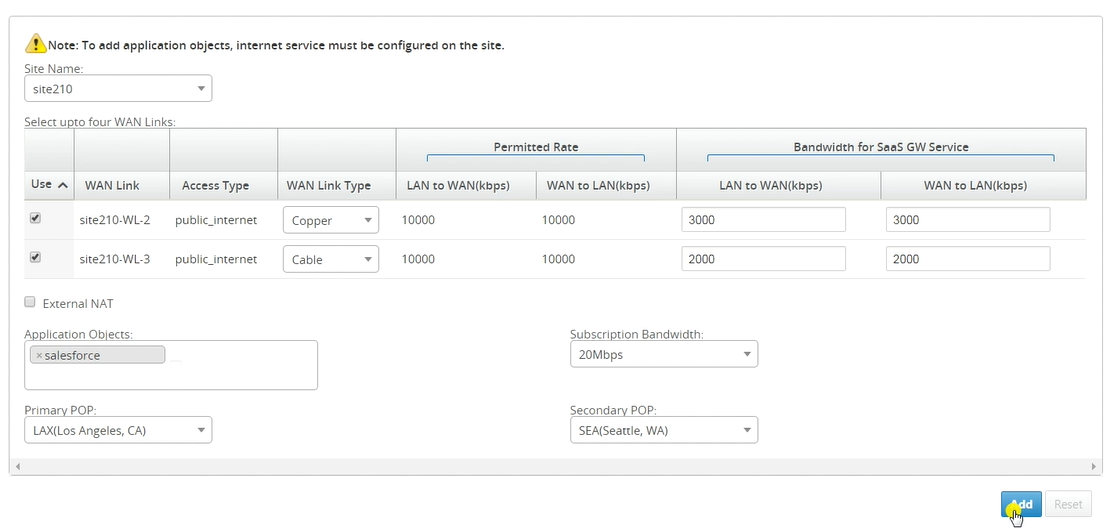Select the site210-WL-3 link name cell

[115, 259]
